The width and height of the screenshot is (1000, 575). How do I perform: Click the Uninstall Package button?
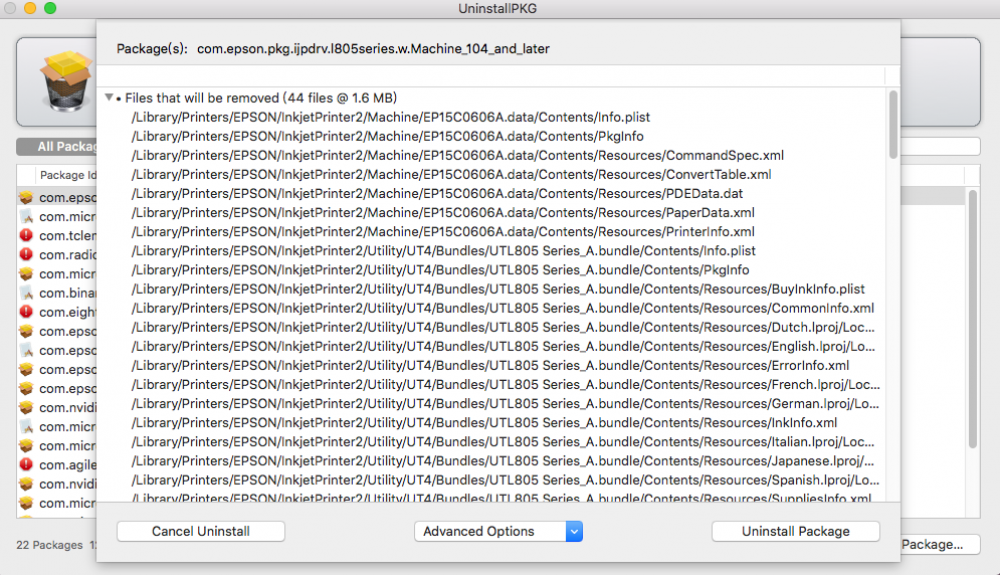tap(795, 531)
